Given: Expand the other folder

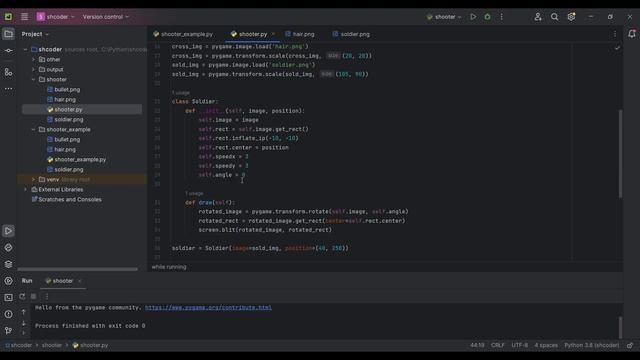Looking at the screenshot, I should click(x=33, y=60).
